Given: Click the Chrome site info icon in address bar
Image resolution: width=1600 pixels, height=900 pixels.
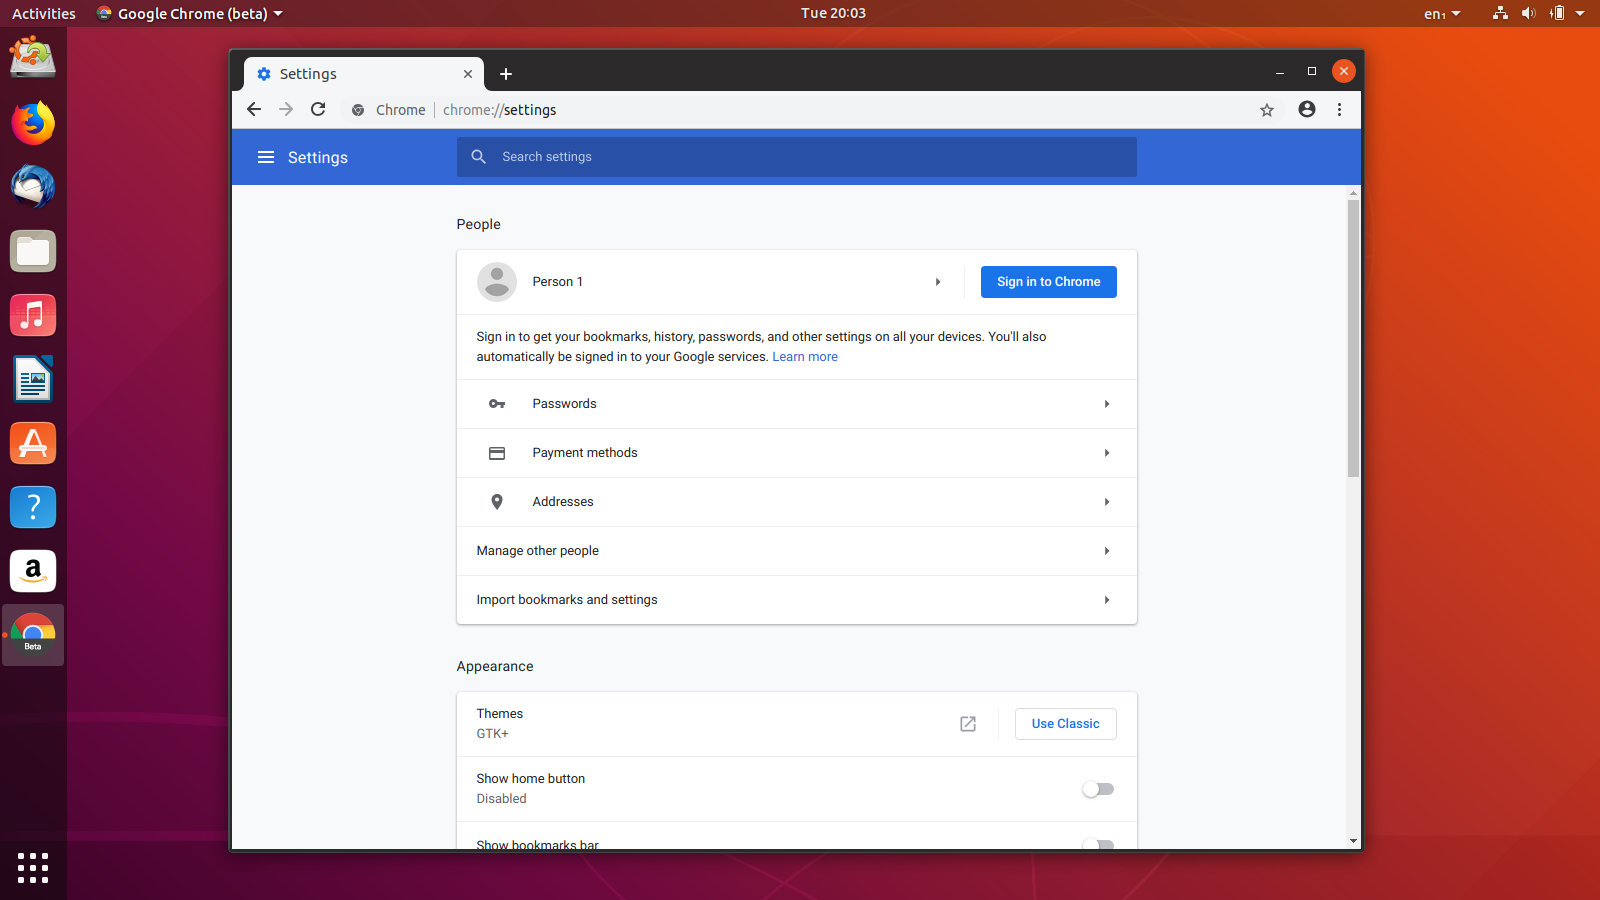Looking at the screenshot, I should pos(358,110).
